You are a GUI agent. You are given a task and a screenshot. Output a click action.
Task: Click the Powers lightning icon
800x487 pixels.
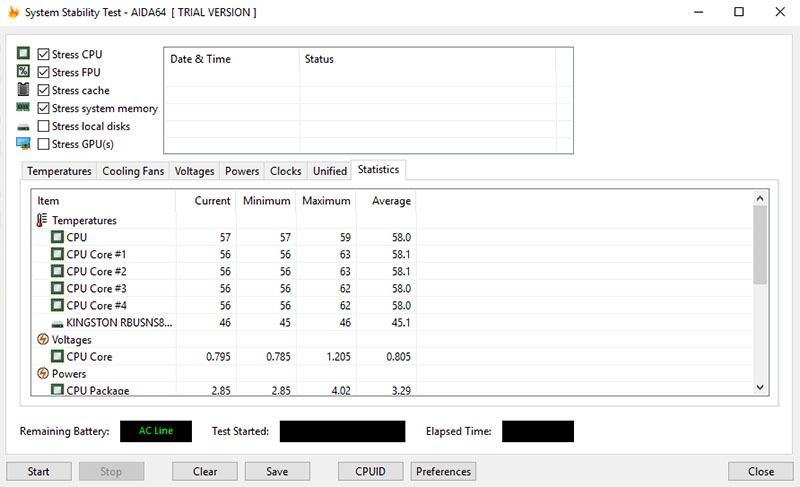click(x=43, y=373)
